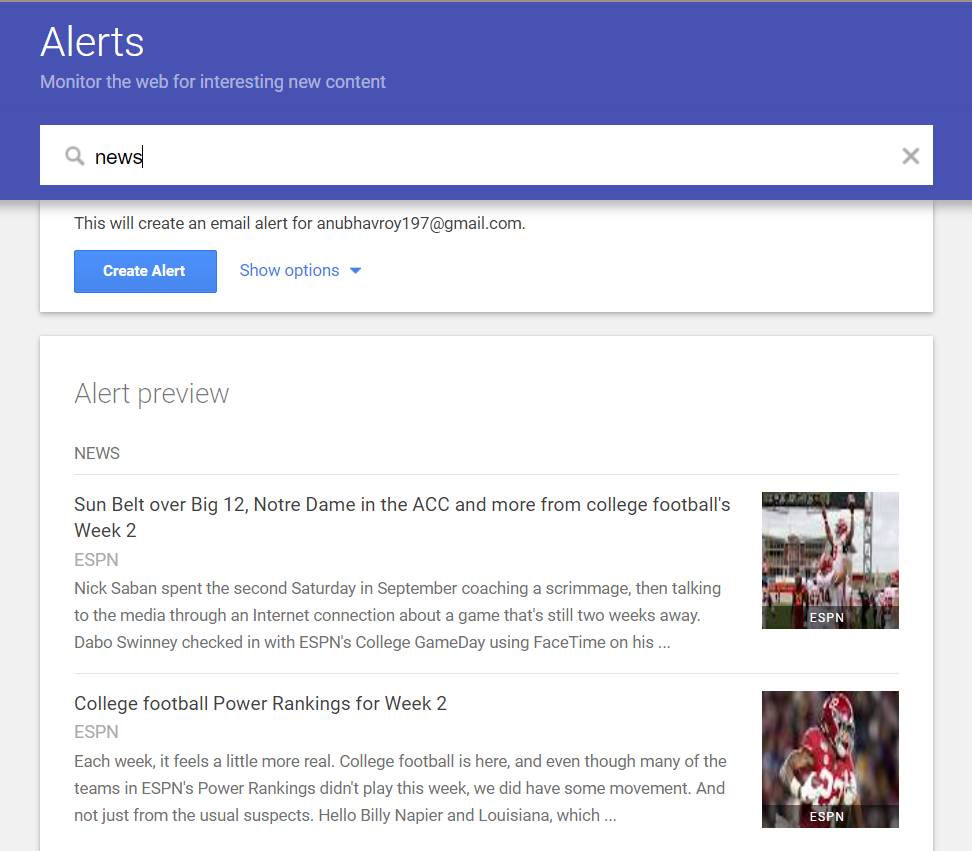The width and height of the screenshot is (972, 851).
Task: Click the Nick Saban article snippet text
Action: [x=397, y=615]
